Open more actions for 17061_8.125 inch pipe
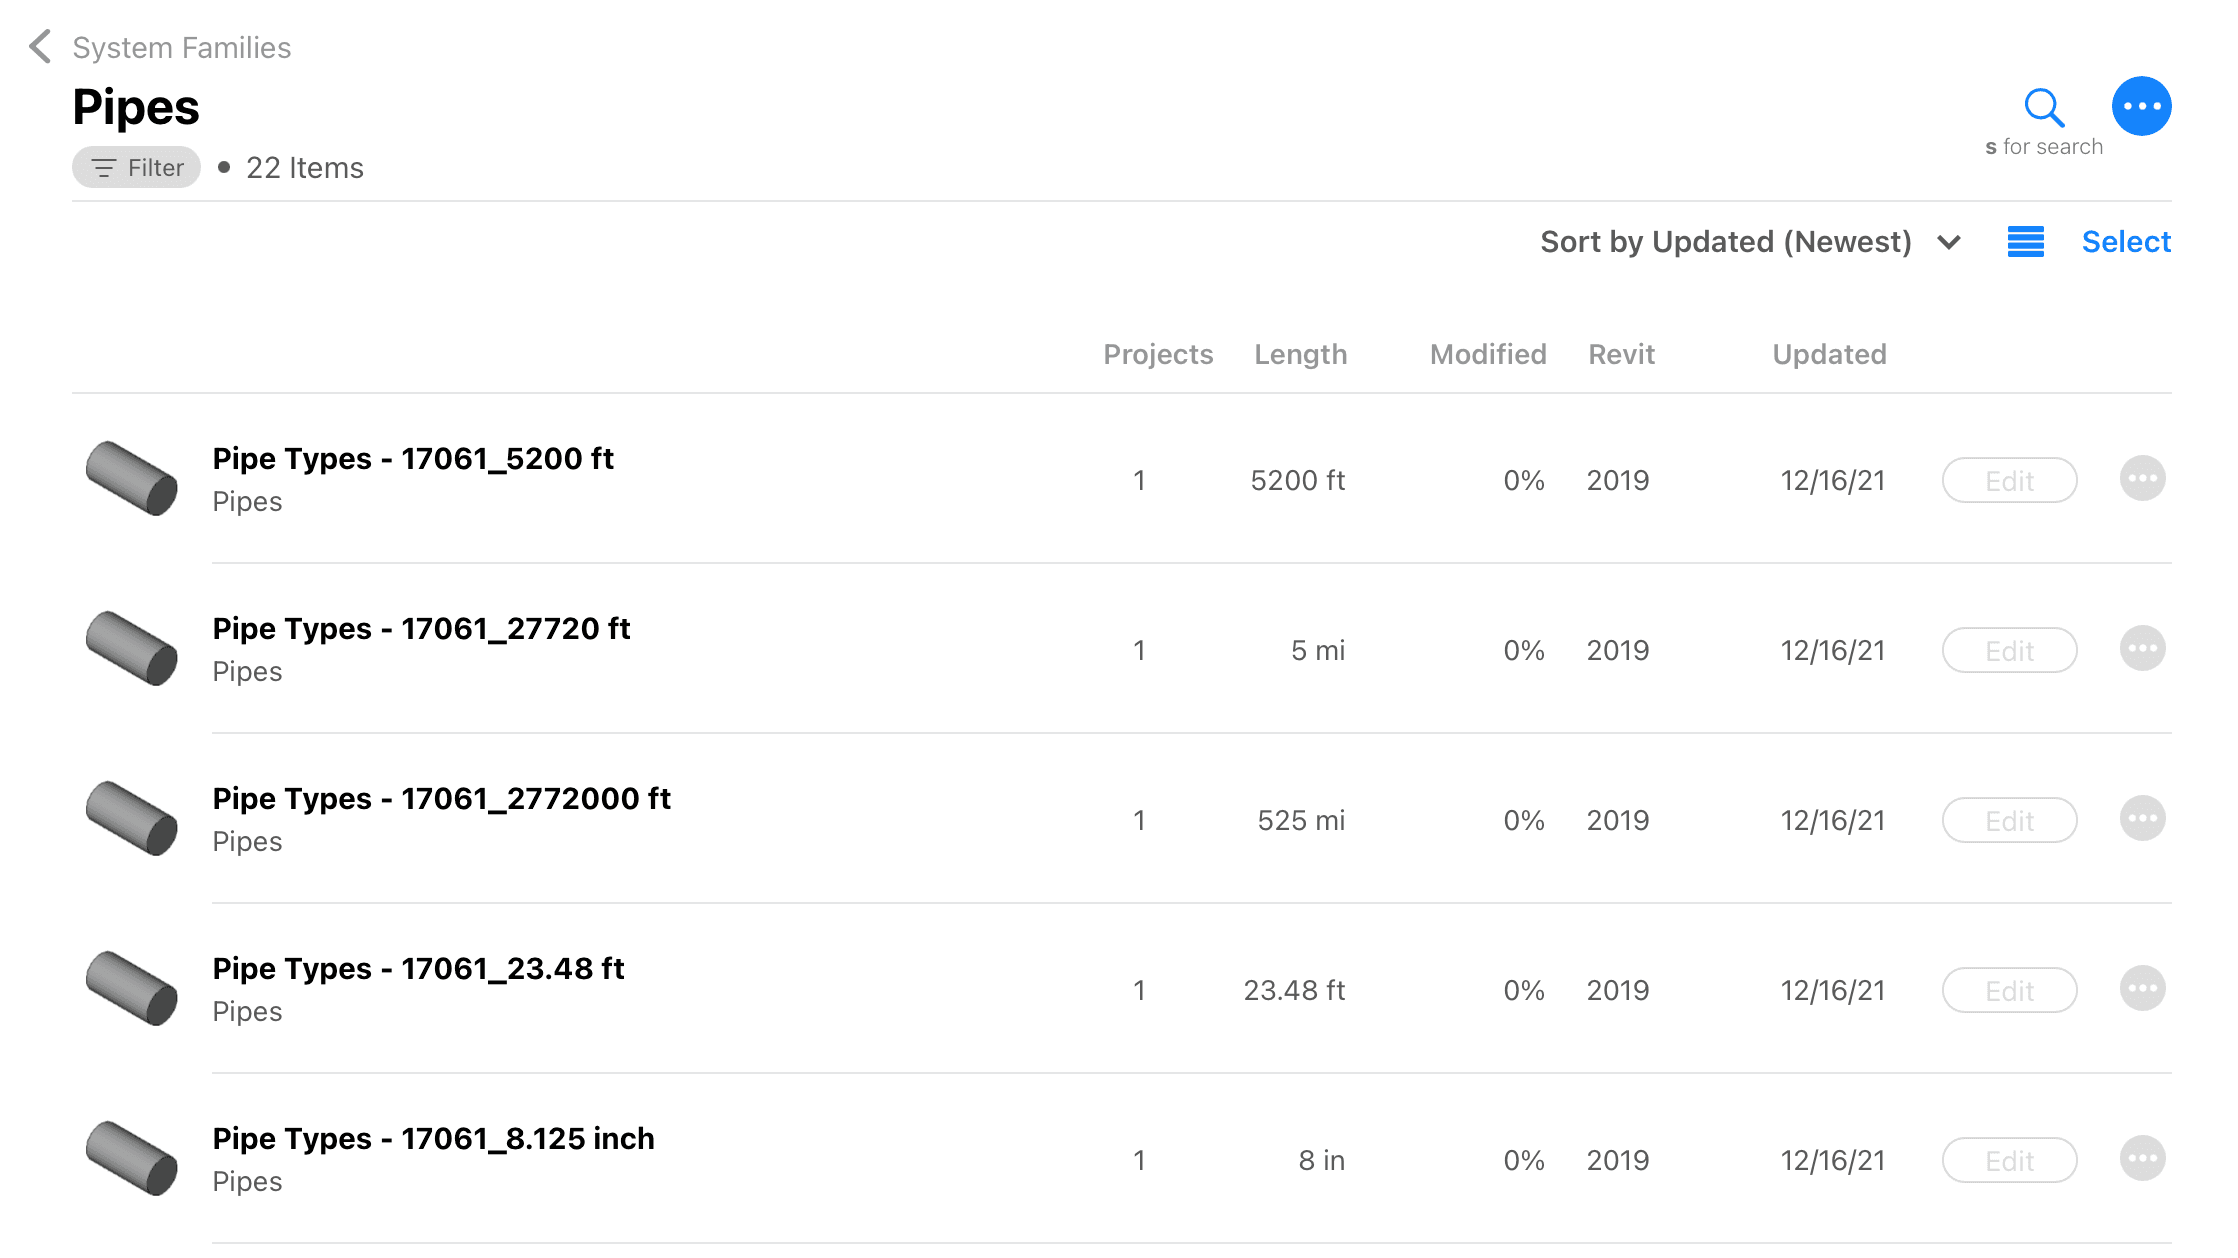This screenshot has width=2238, height=1258. [2142, 1159]
